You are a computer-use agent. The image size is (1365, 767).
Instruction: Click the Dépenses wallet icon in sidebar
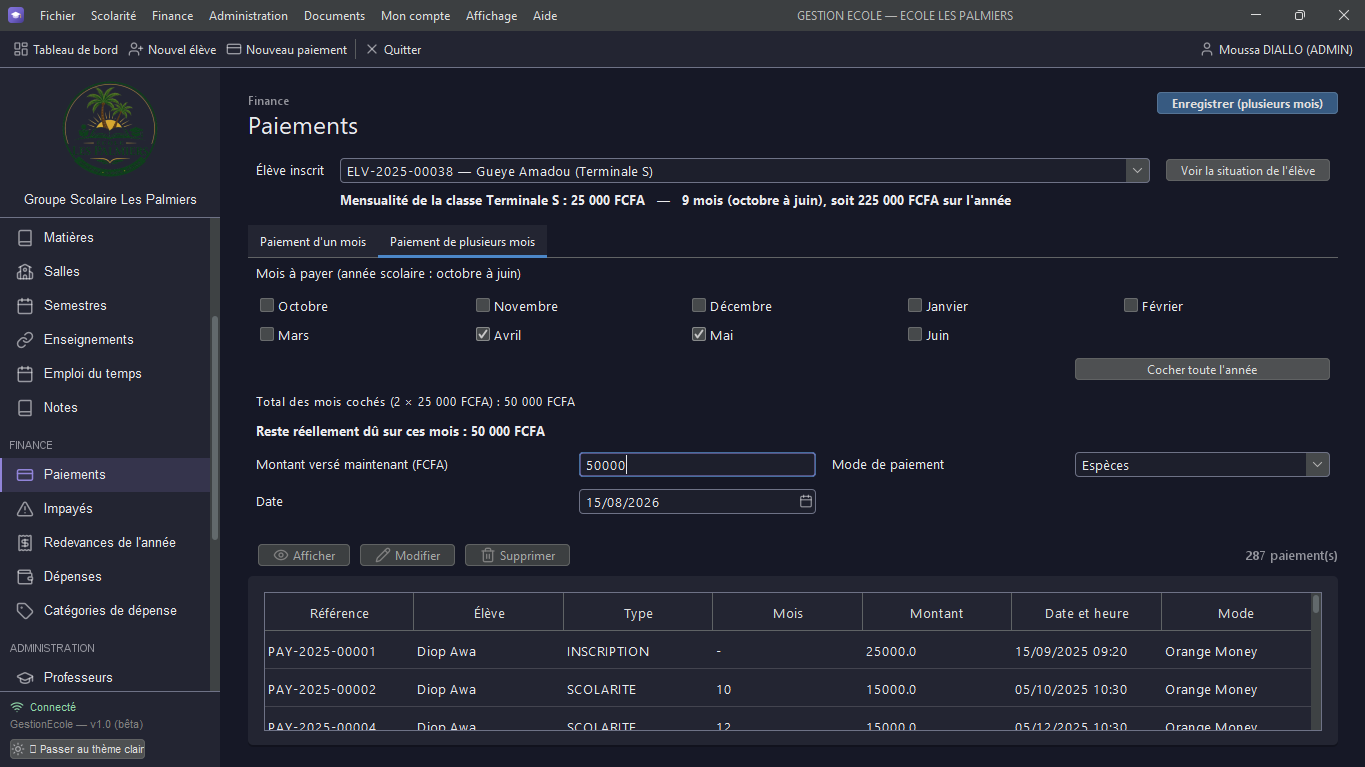(x=26, y=577)
